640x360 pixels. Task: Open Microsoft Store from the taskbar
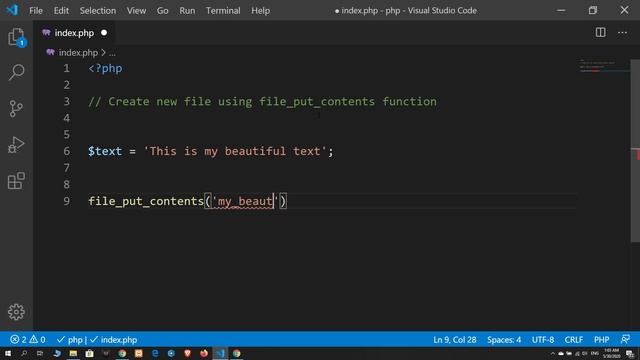[x=89, y=353]
